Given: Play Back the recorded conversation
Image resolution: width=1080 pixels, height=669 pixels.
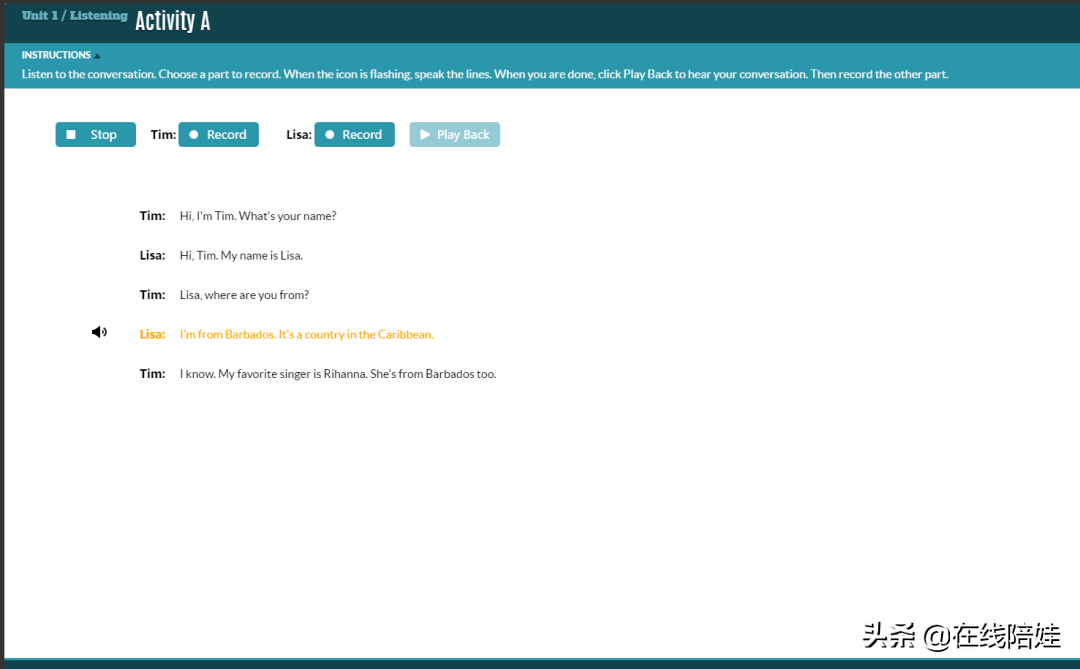Looking at the screenshot, I should (455, 134).
